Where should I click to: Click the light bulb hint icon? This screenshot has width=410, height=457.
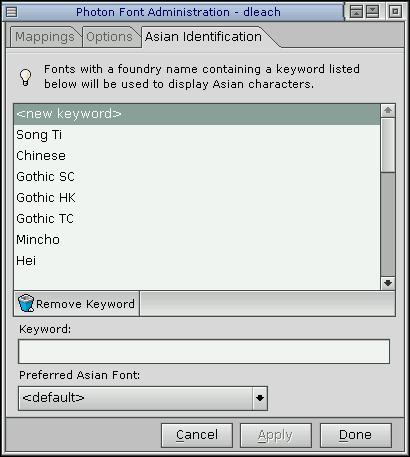coord(26,77)
